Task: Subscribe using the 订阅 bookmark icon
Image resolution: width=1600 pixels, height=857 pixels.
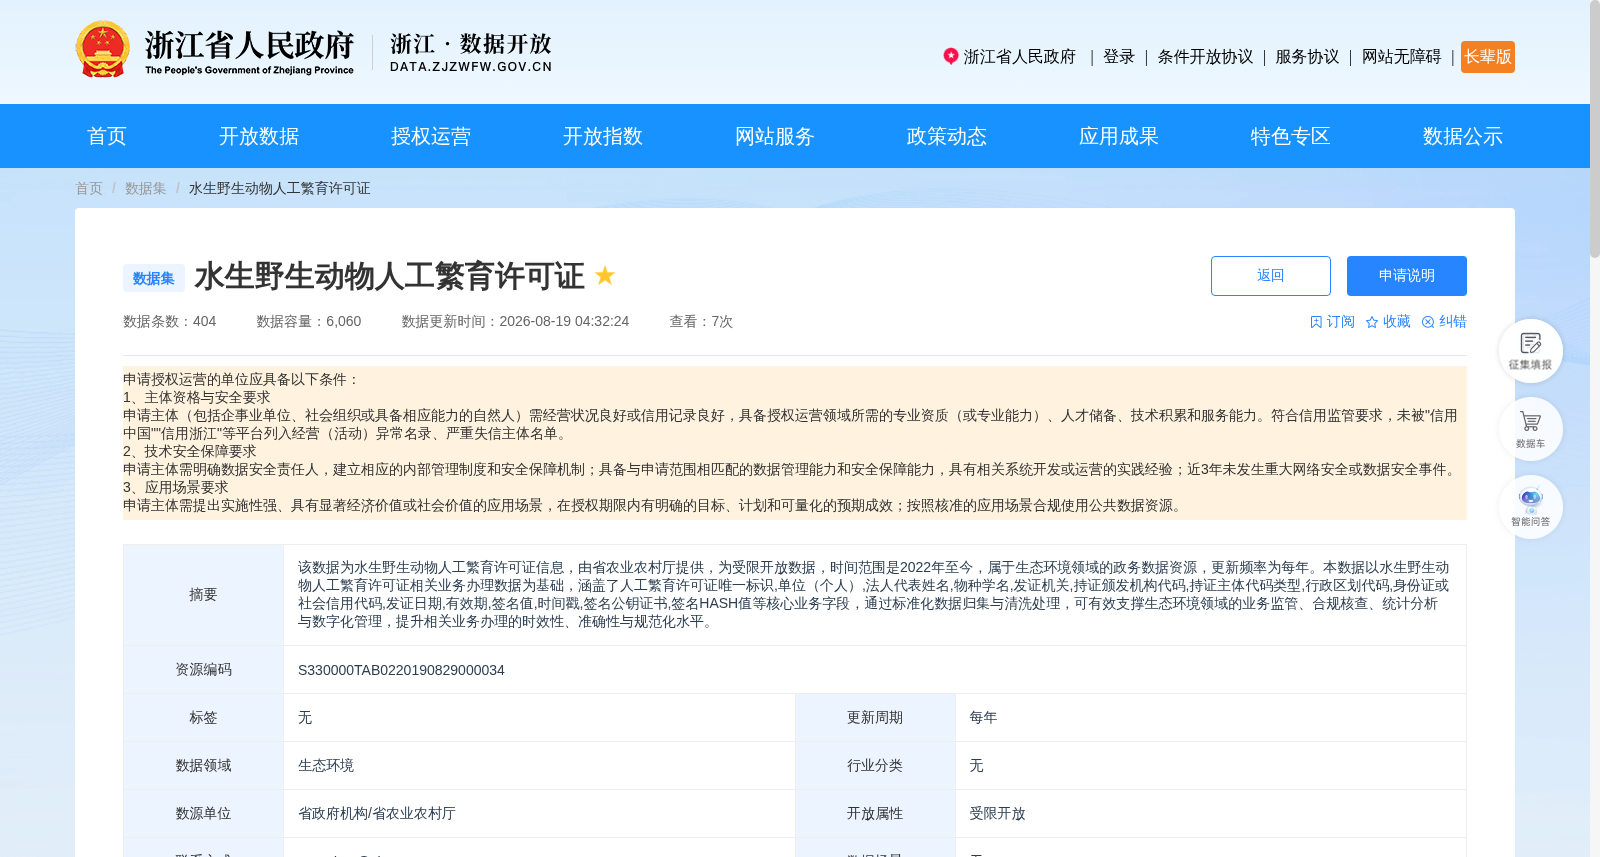Action: pyautogui.click(x=1316, y=322)
